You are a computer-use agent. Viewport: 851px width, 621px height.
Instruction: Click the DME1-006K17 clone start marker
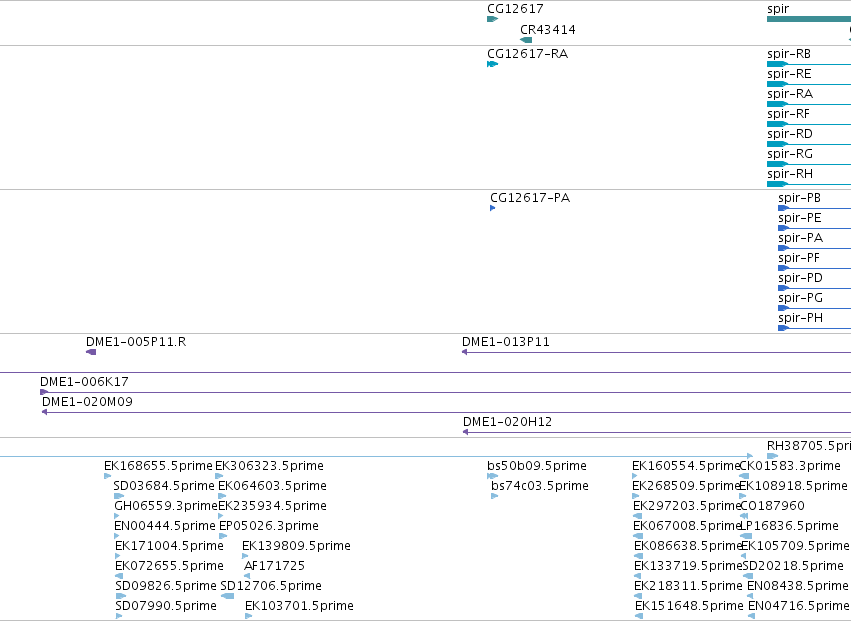pos(44,392)
